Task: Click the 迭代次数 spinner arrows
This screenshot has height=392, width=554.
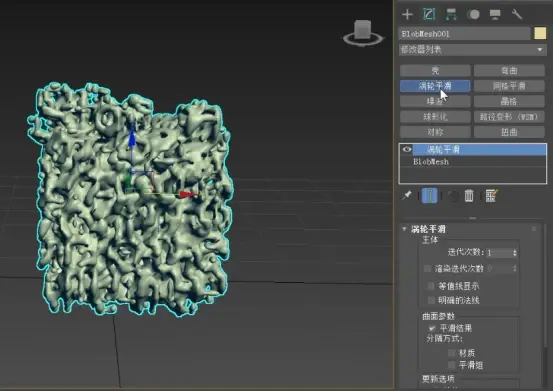Action: (515, 253)
